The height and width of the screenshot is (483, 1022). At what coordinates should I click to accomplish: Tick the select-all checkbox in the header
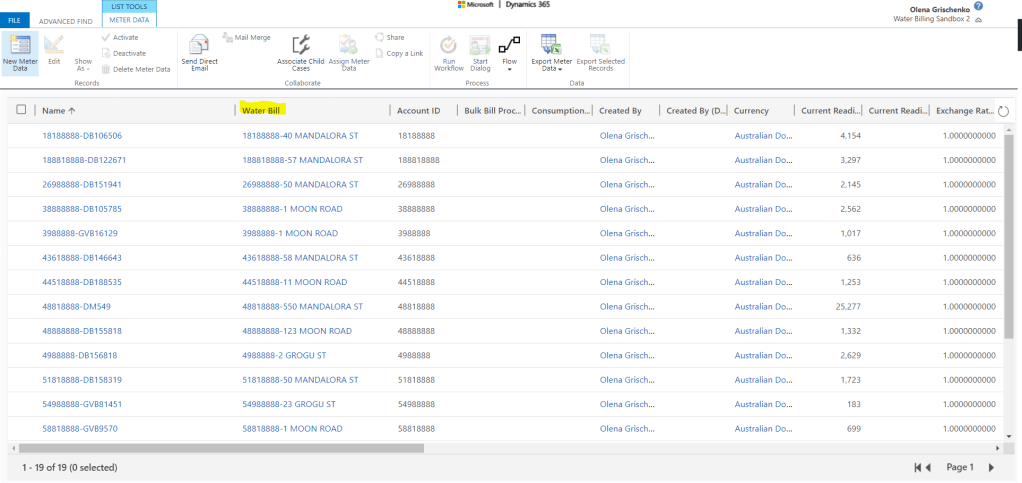(x=22, y=110)
